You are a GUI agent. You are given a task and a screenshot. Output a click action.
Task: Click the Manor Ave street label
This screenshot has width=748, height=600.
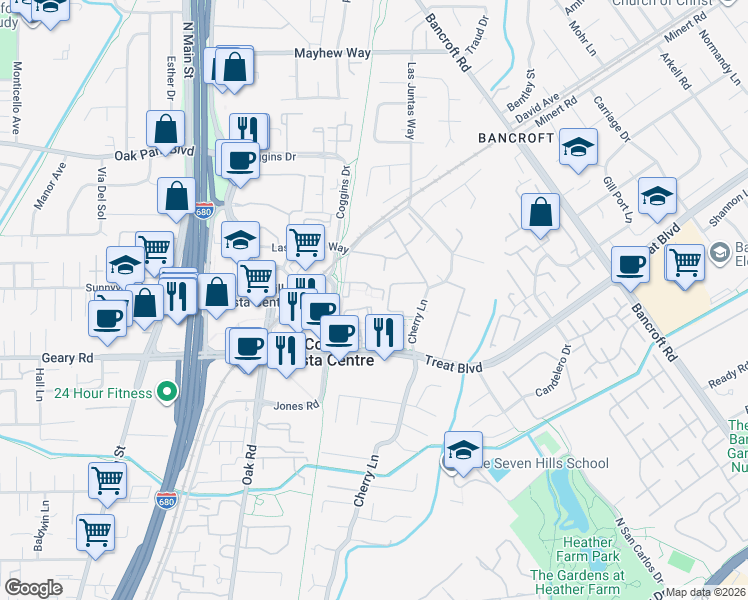(50, 186)
